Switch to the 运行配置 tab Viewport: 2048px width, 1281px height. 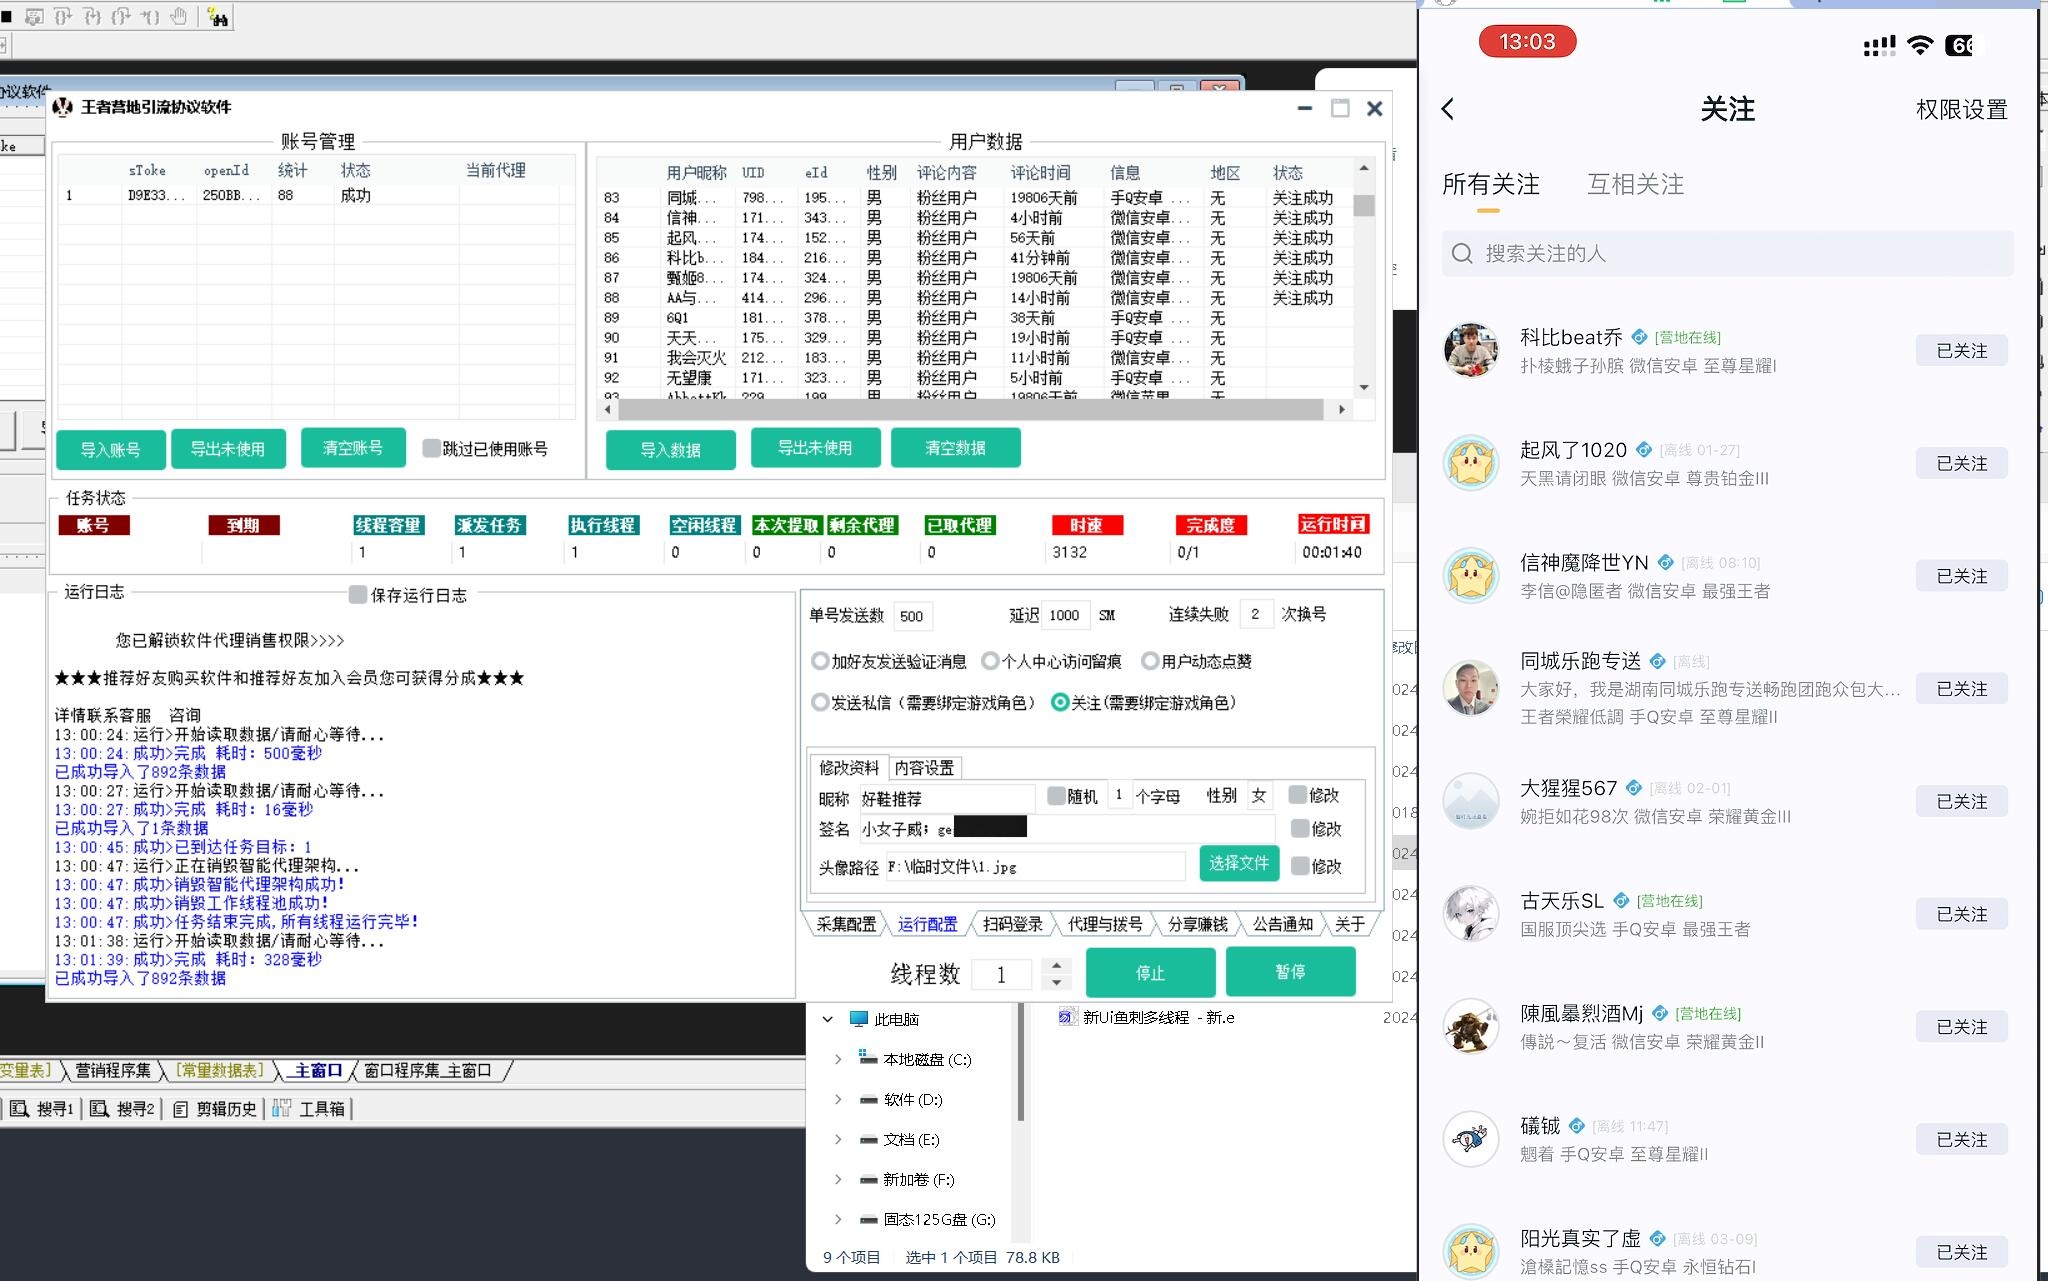coord(928,924)
